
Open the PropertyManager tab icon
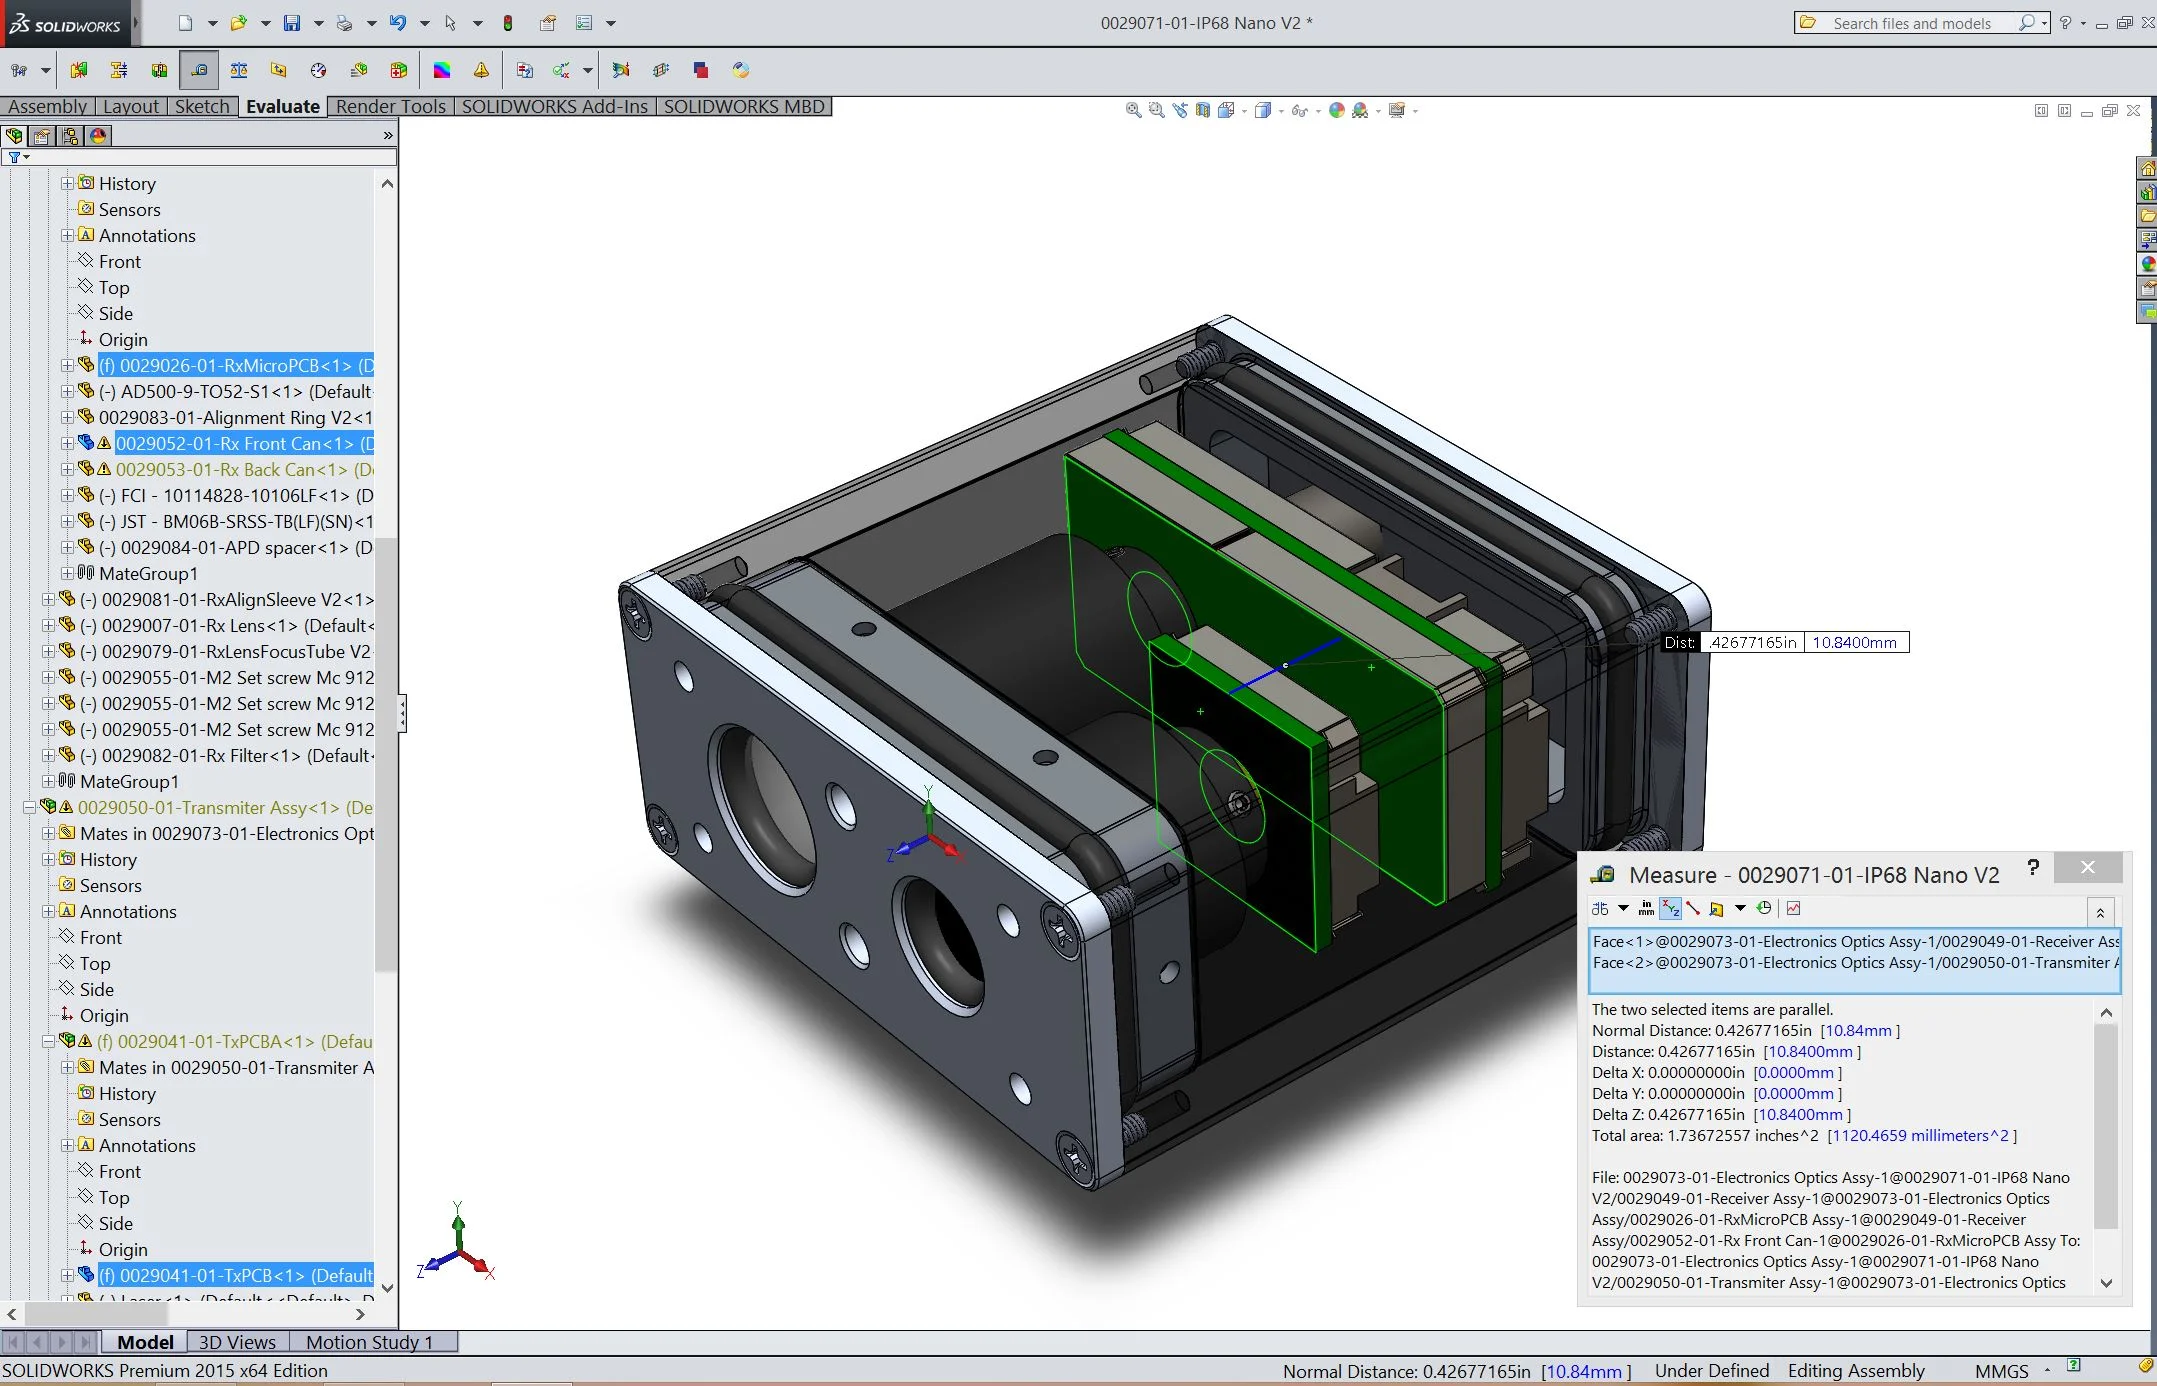pyautogui.click(x=42, y=136)
